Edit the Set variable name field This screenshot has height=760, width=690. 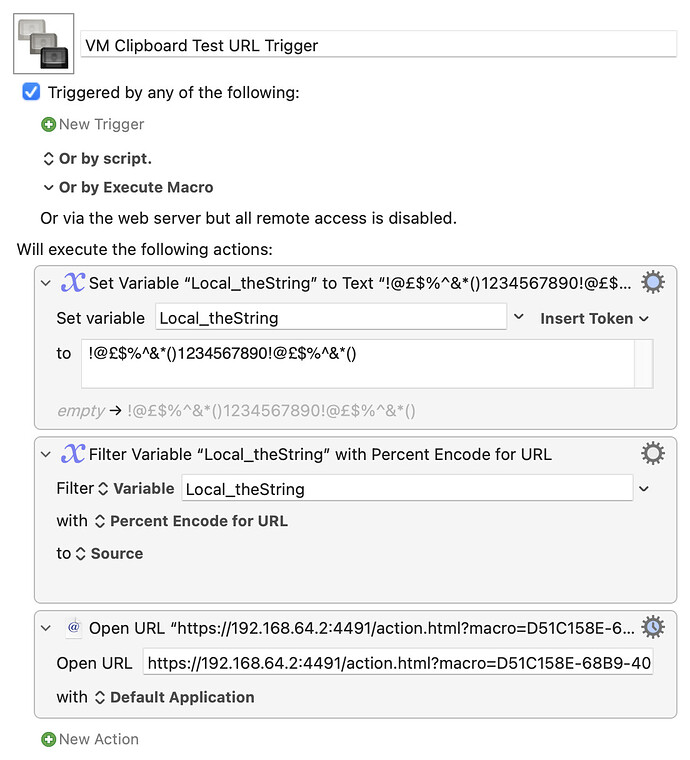331,318
